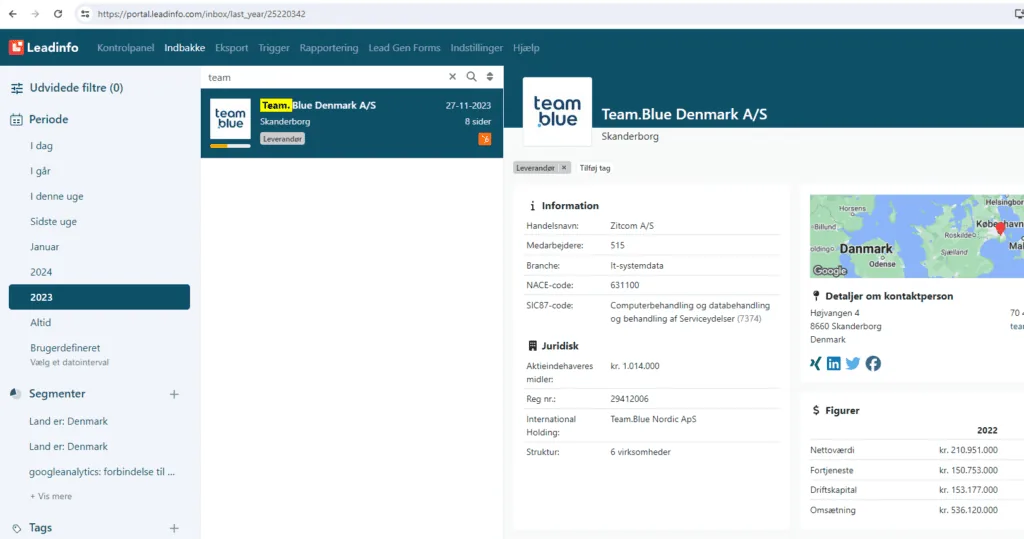Image resolution: width=1024 pixels, height=539 pixels.
Task: Click the Leadinfo logo
Action: pyautogui.click(x=44, y=48)
